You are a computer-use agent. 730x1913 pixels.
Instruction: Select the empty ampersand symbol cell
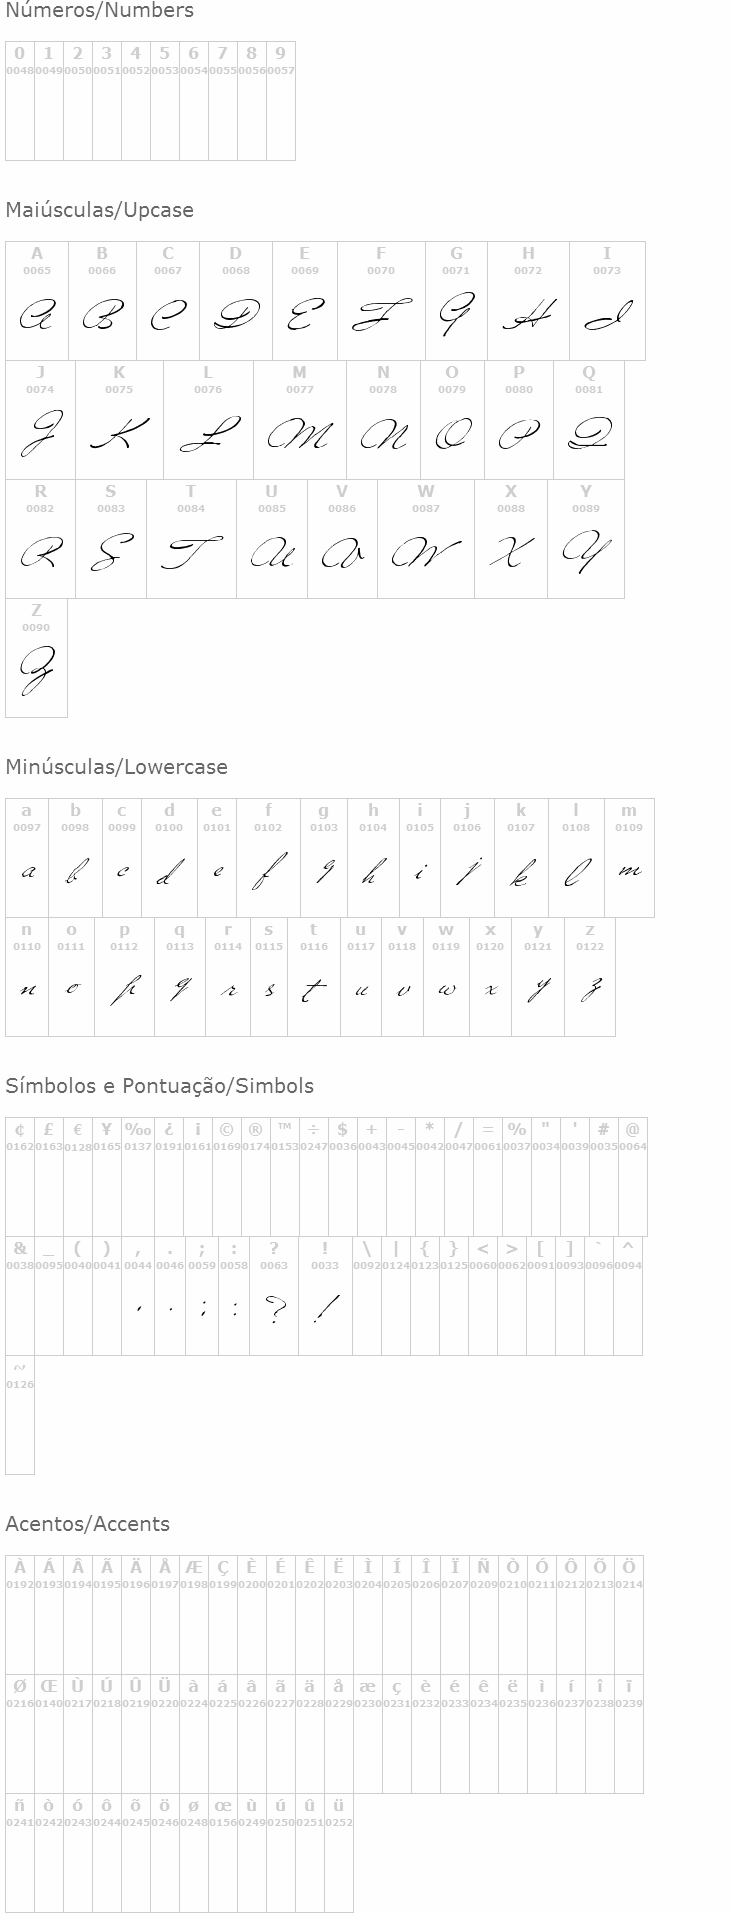20,1296
